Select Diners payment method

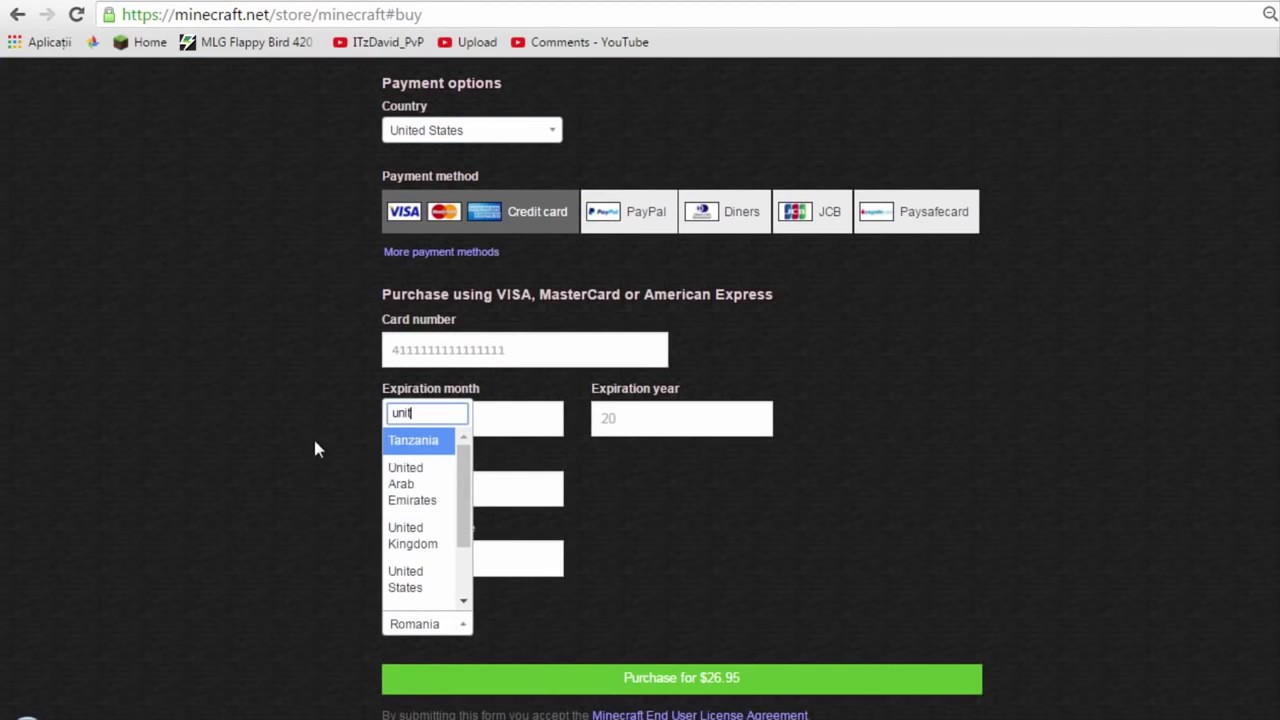(x=725, y=211)
